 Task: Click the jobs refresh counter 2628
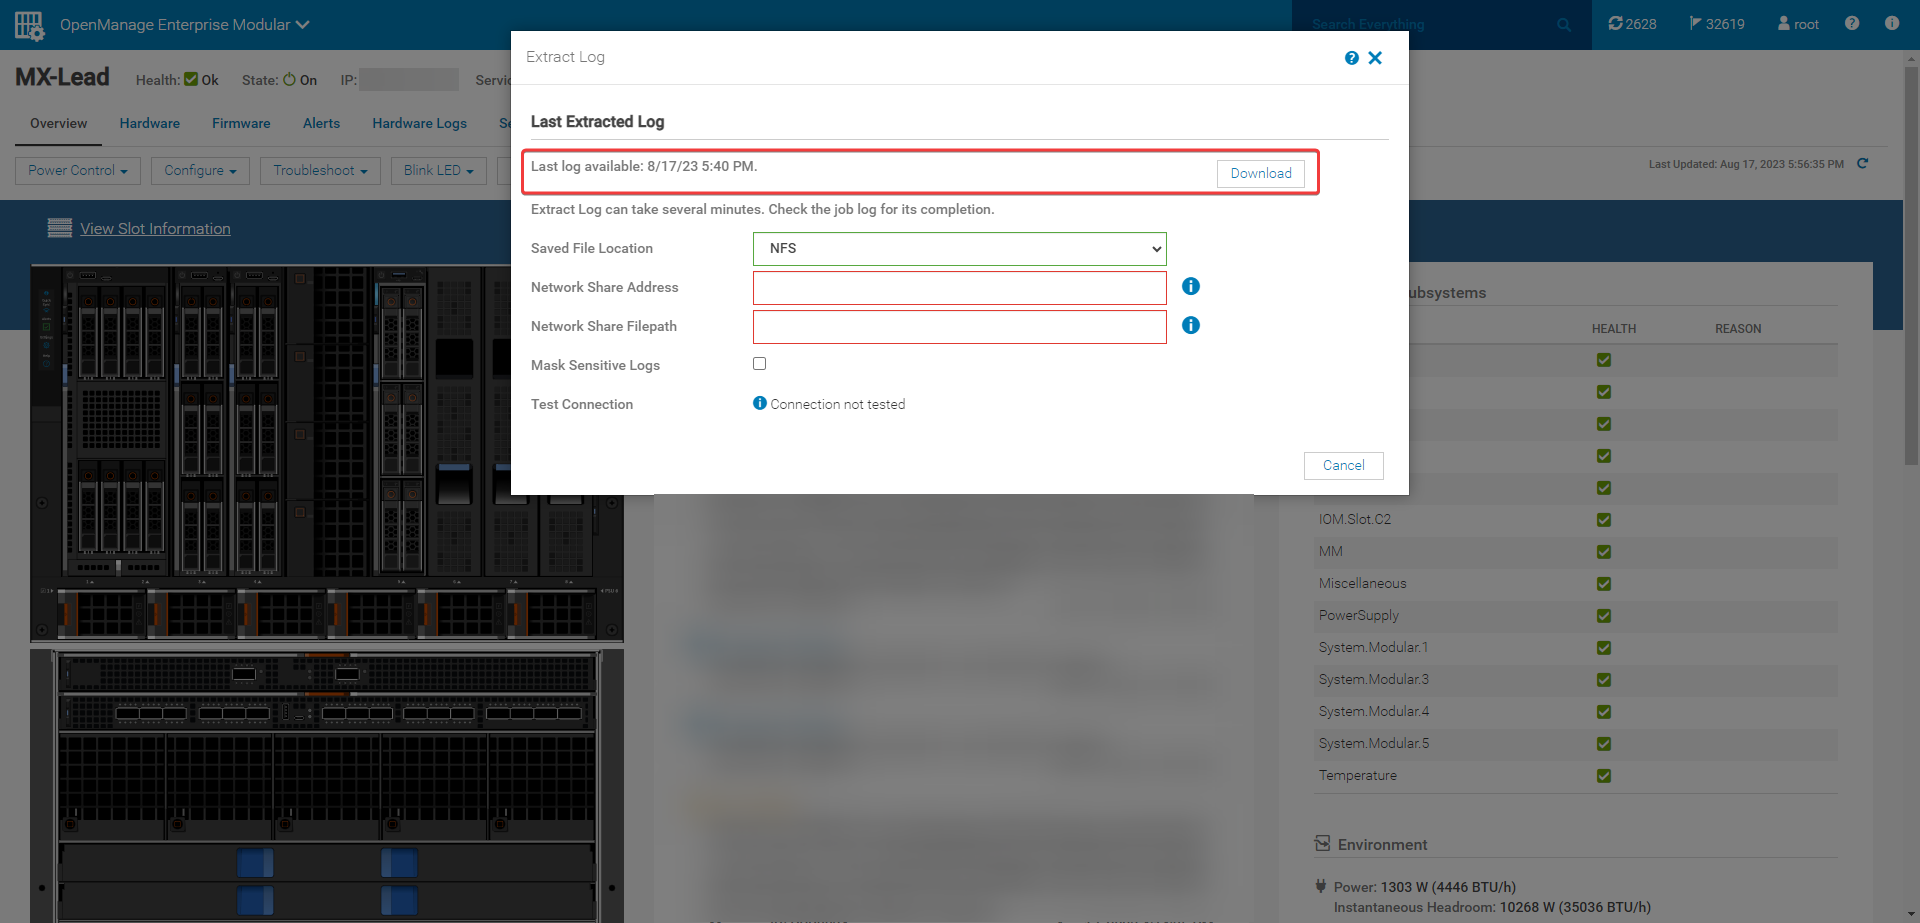[1632, 24]
